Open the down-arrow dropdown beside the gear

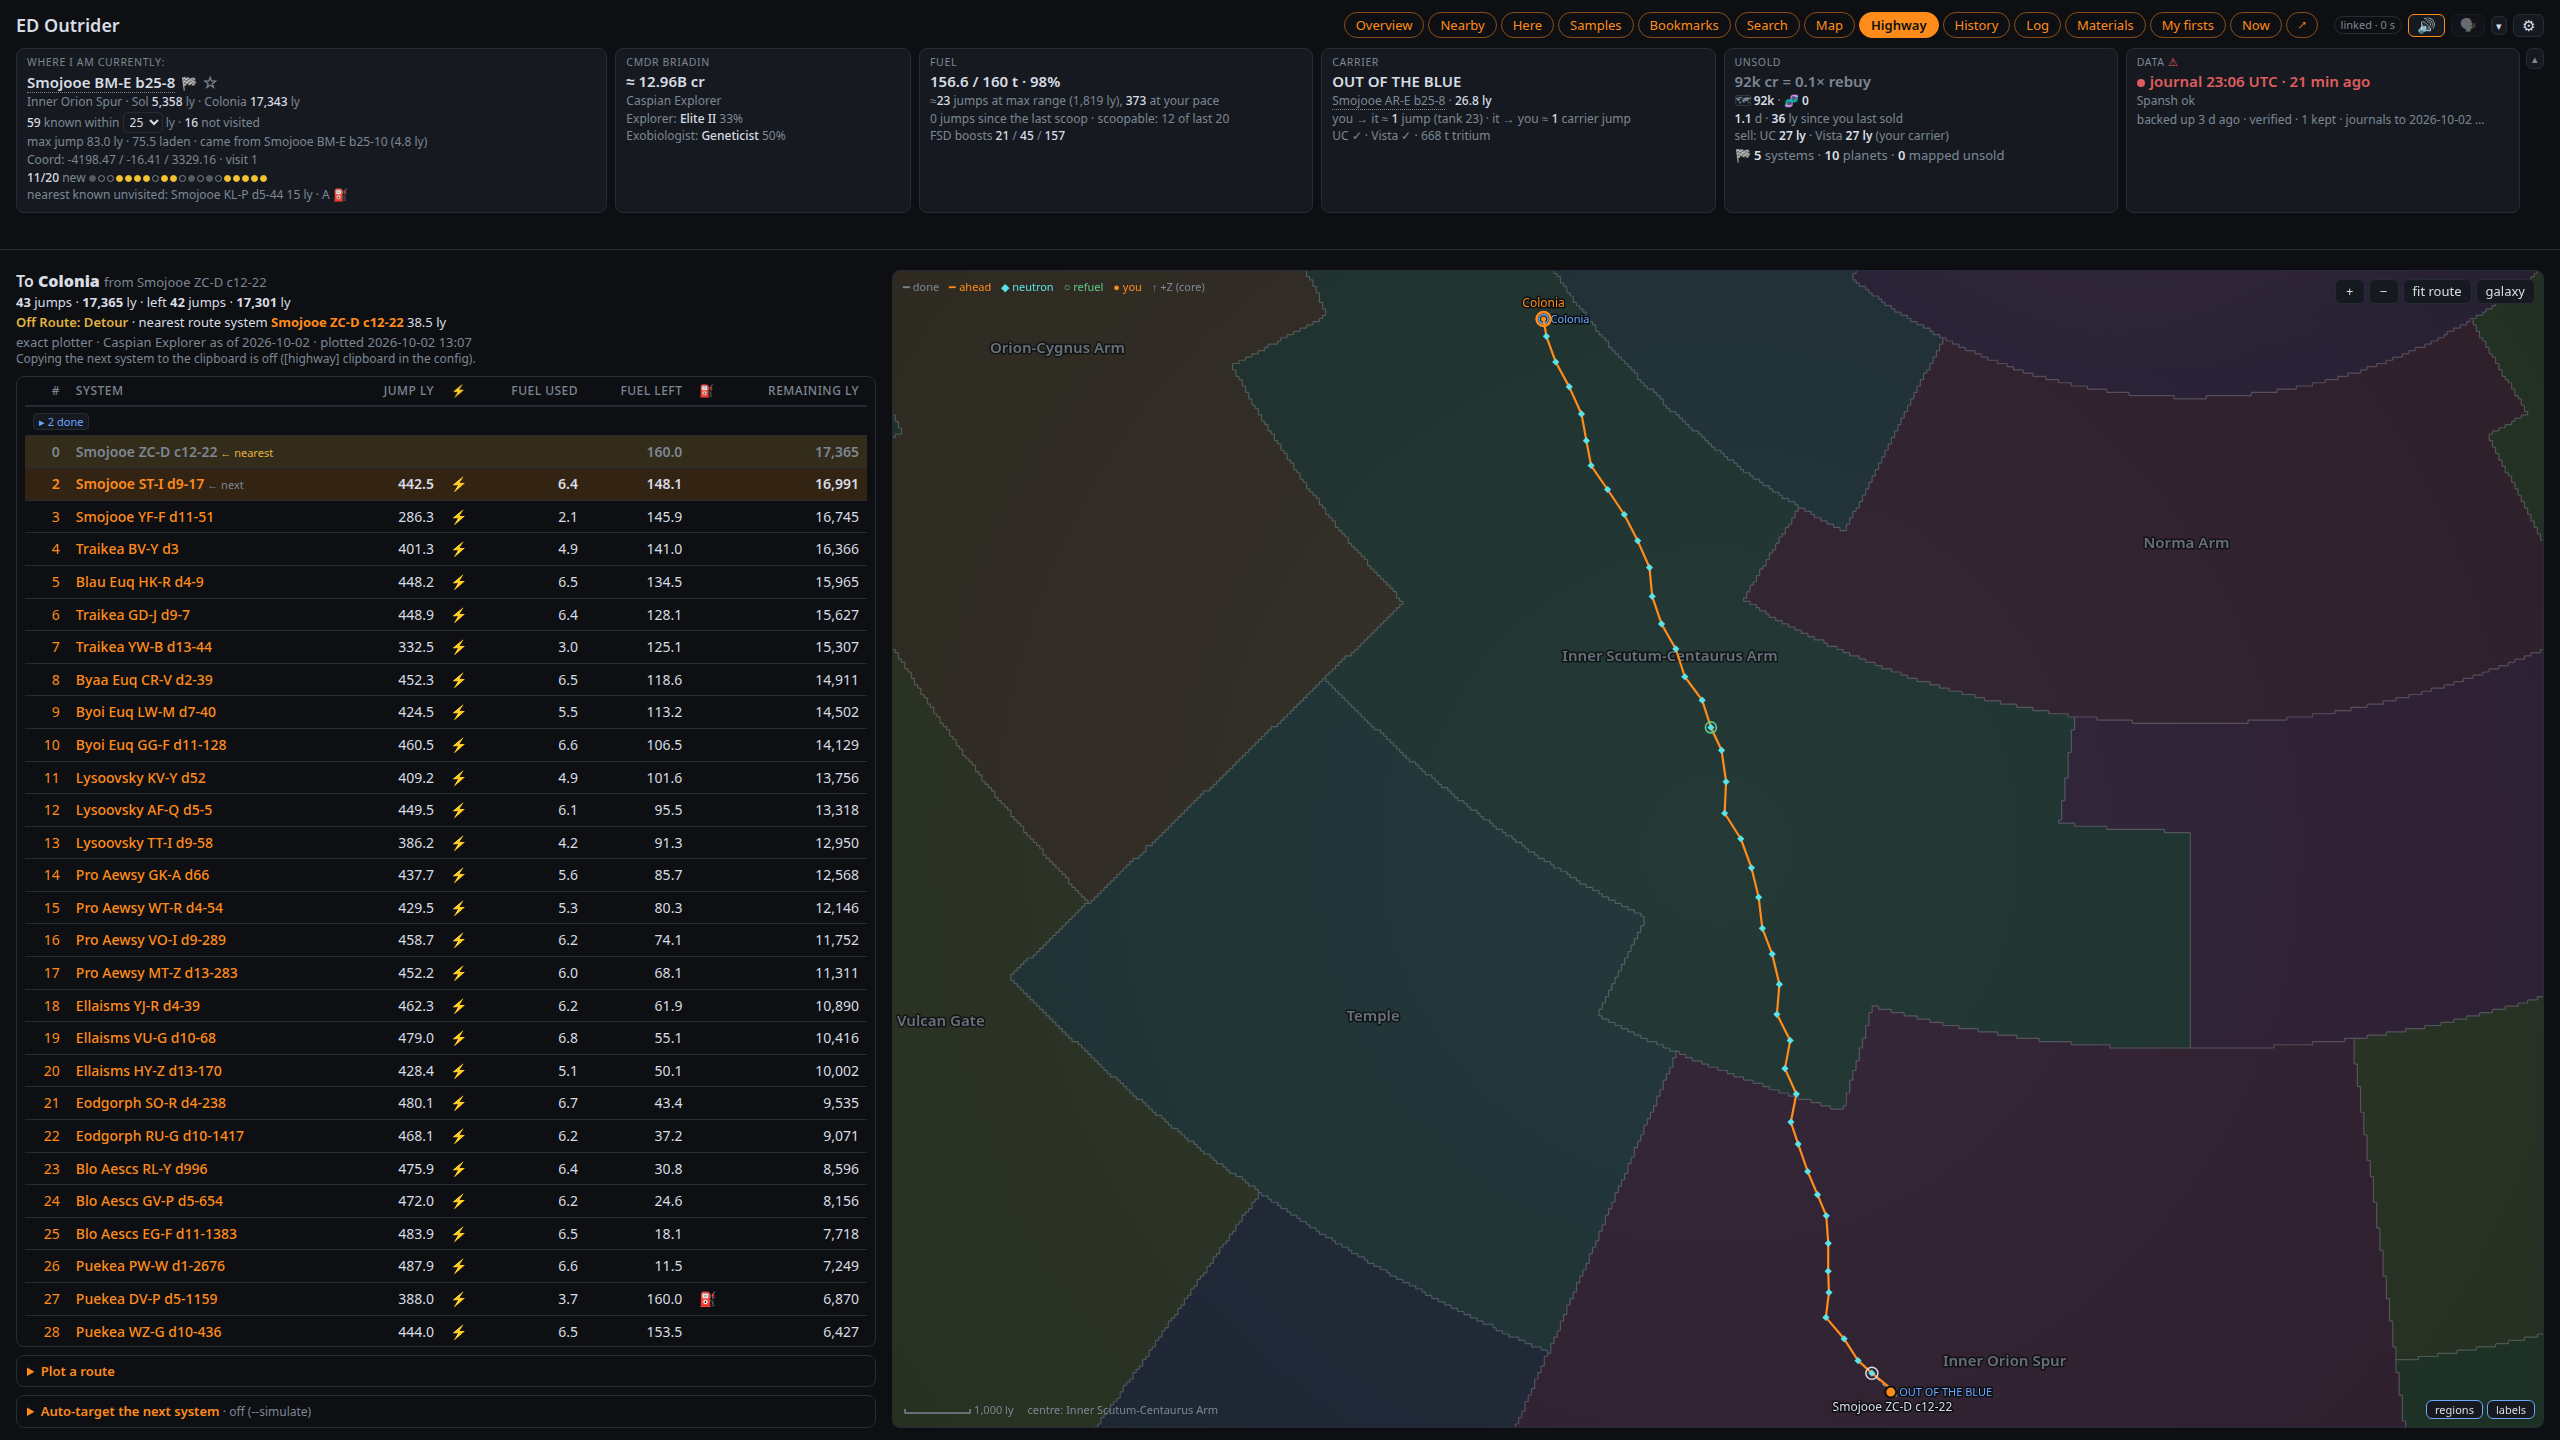[x=2498, y=26]
